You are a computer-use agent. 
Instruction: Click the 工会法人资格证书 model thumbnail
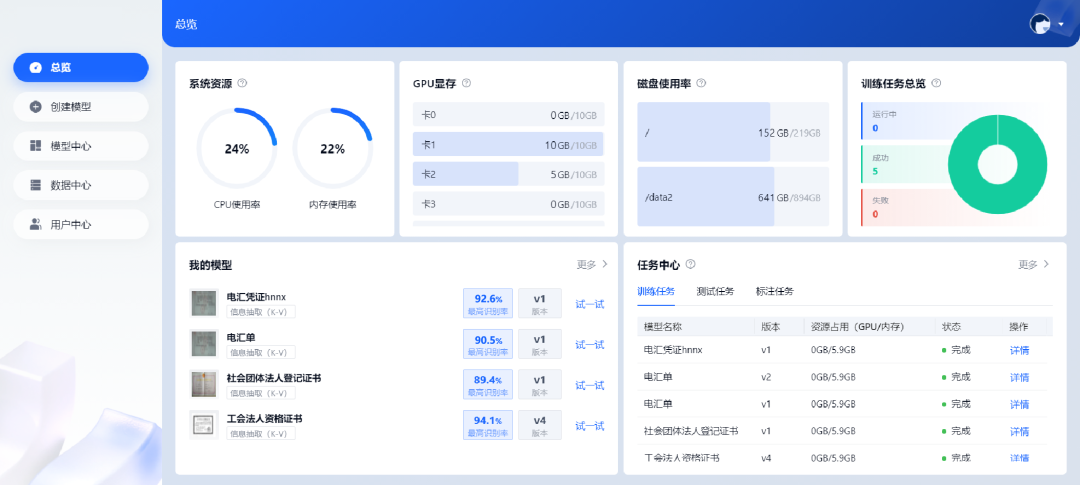pyautogui.click(x=204, y=425)
